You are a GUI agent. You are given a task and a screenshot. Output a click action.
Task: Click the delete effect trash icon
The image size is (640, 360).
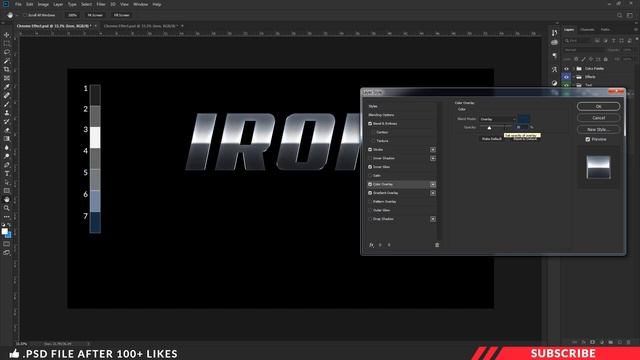[x=437, y=245]
